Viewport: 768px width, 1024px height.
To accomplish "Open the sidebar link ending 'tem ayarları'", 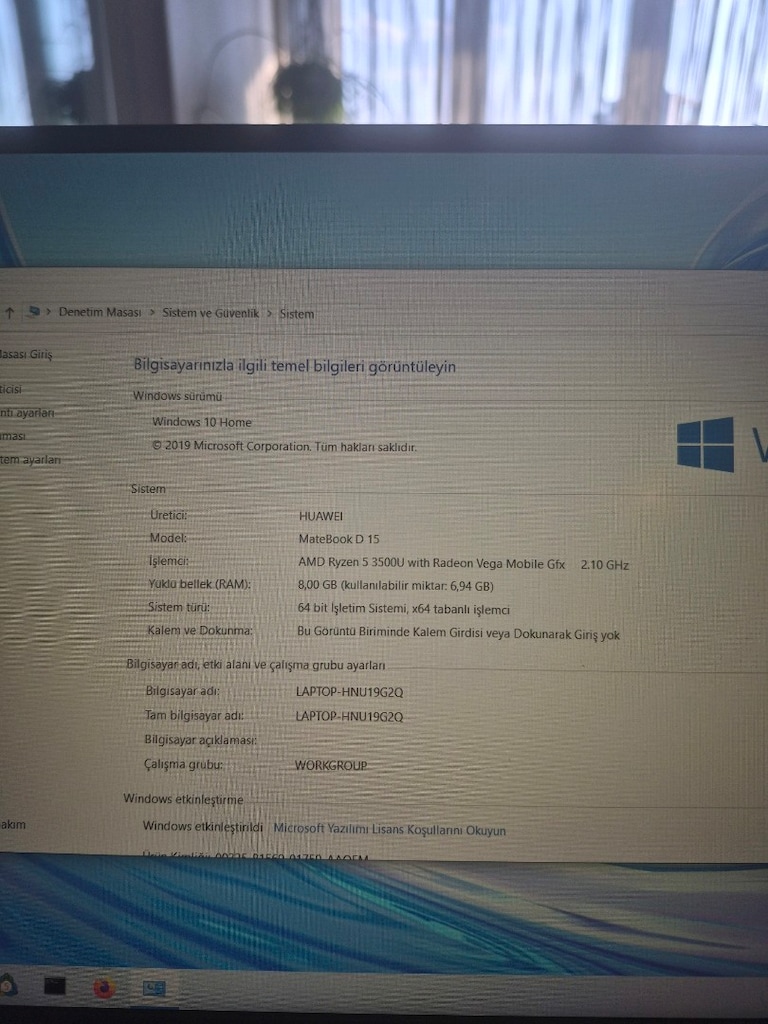I will click(30, 459).
